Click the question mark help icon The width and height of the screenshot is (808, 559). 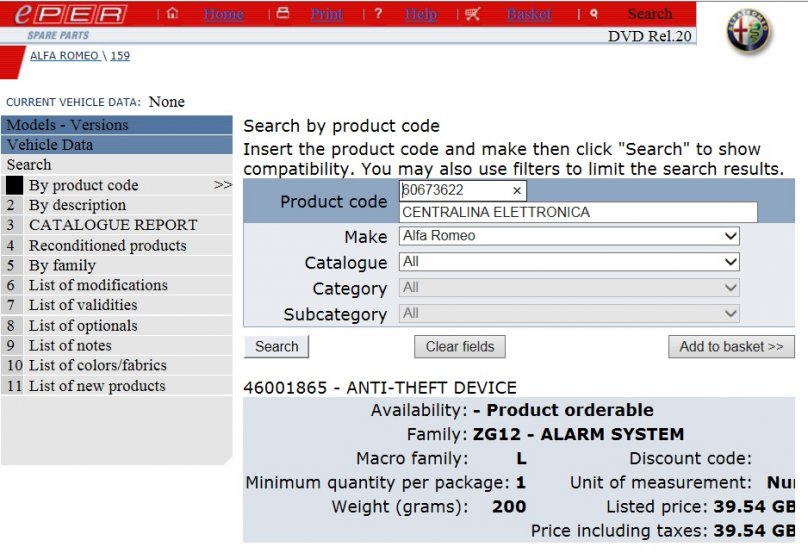tap(378, 14)
